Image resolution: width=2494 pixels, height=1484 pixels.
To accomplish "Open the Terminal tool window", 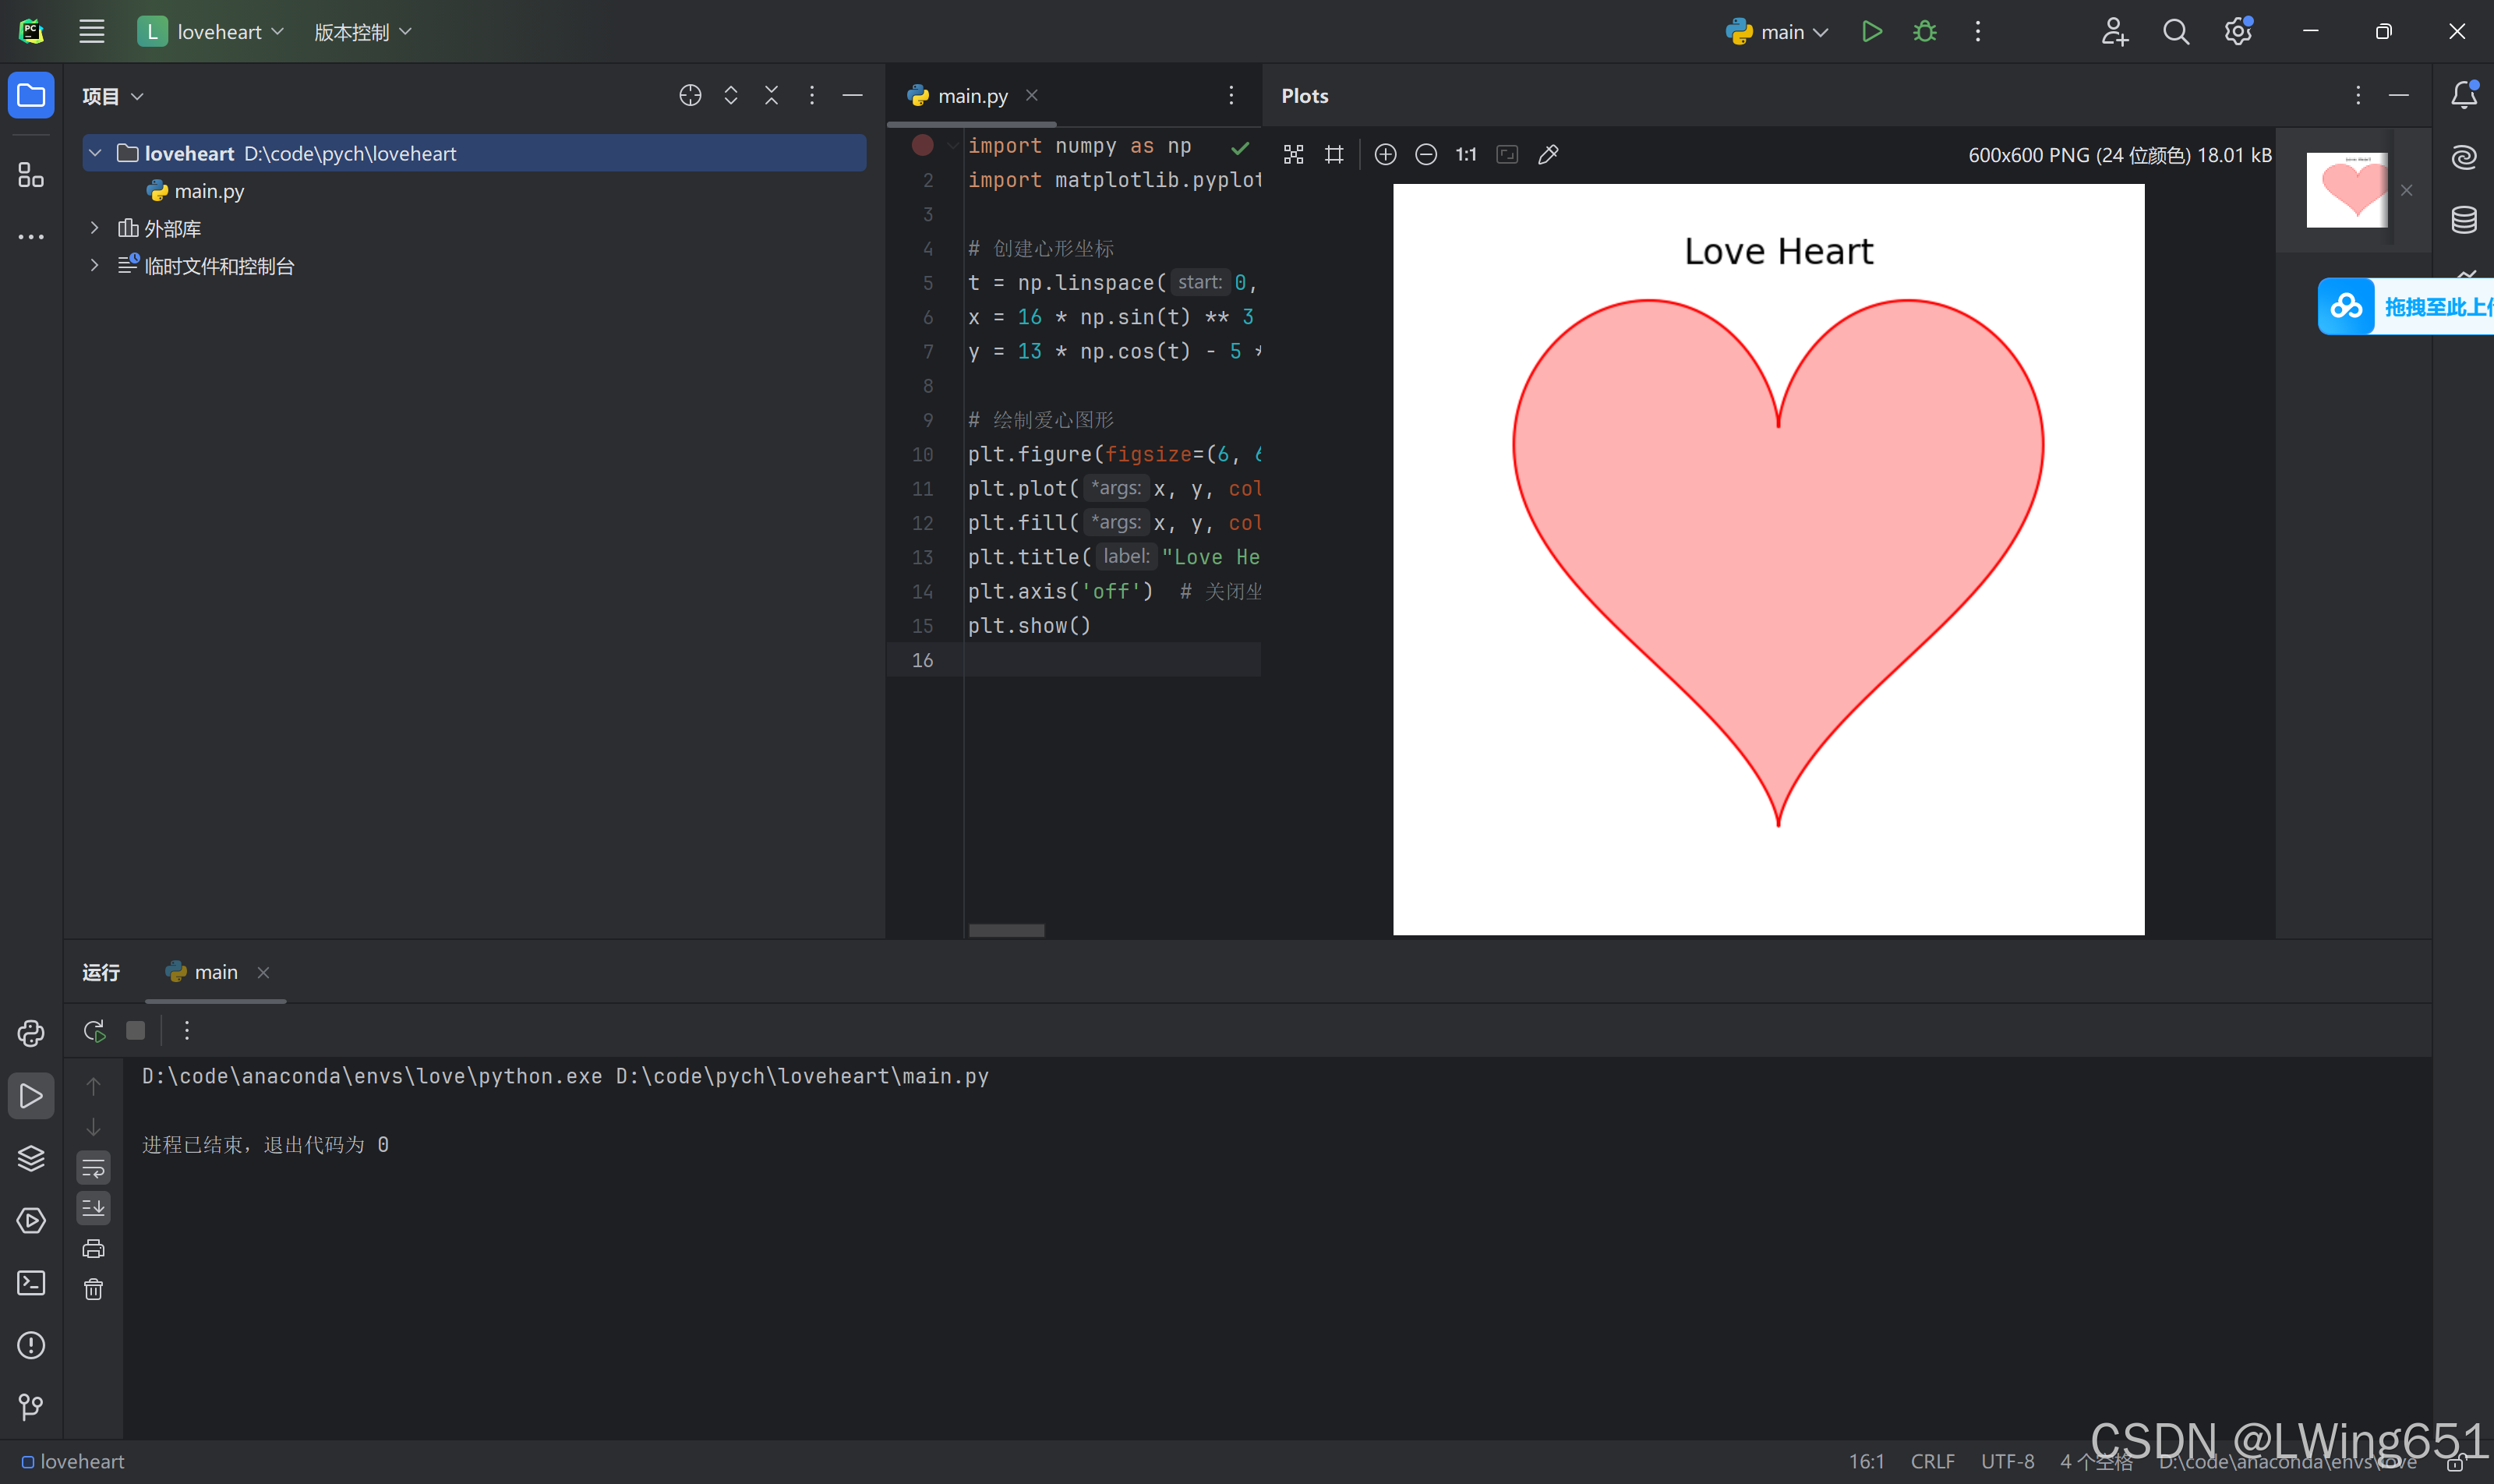I will coord(31,1283).
